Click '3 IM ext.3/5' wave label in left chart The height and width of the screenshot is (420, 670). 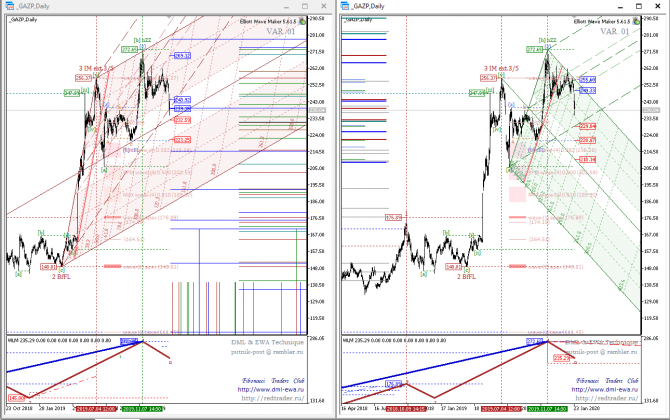pyautogui.click(x=96, y=68)
